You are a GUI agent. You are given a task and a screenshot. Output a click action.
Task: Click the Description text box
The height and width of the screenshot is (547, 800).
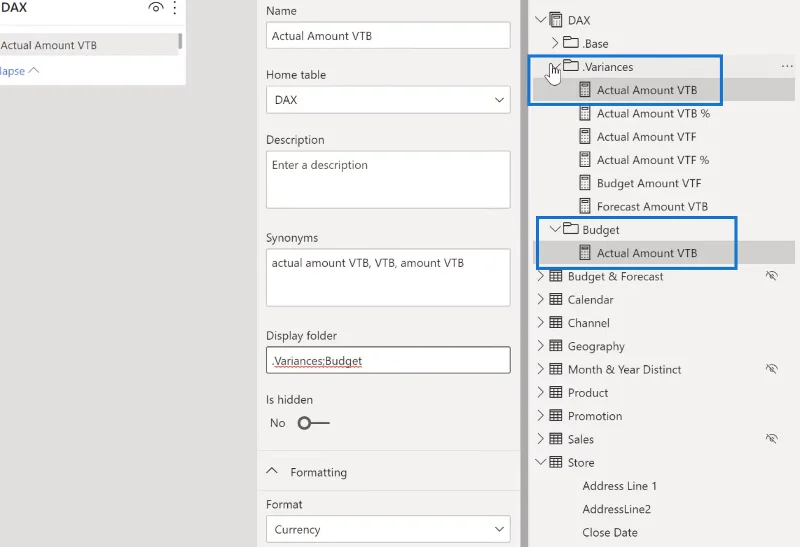[x=388, y=180]
